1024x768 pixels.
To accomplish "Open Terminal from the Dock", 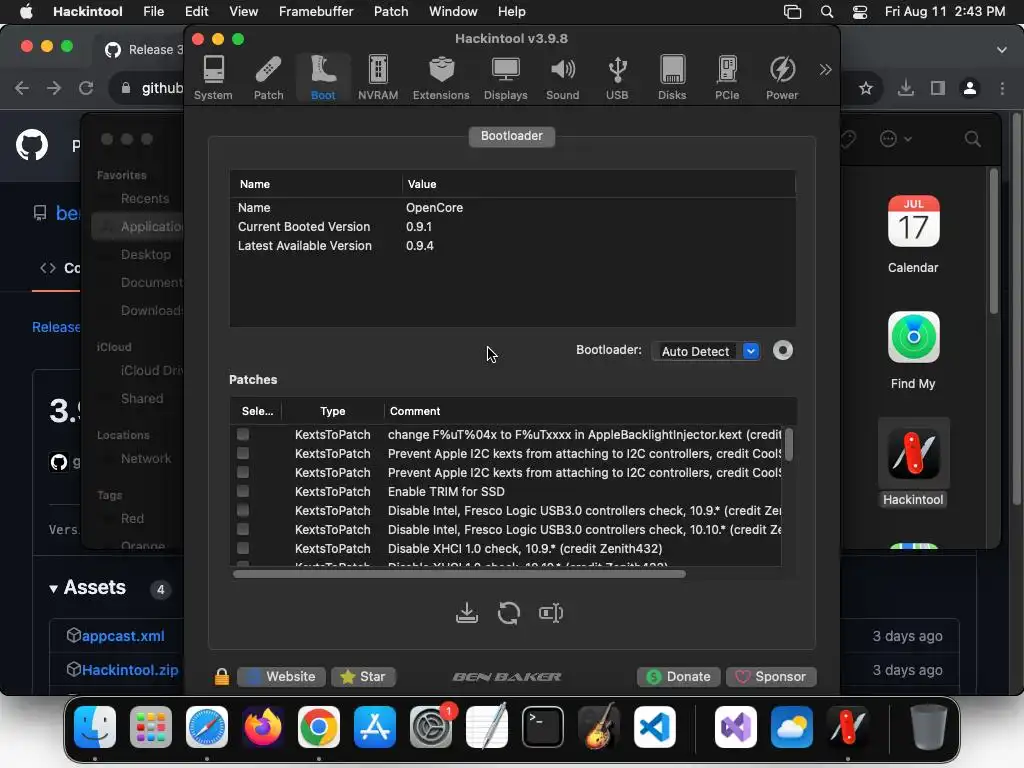I will pyautogui.click(x=543, y=727).
